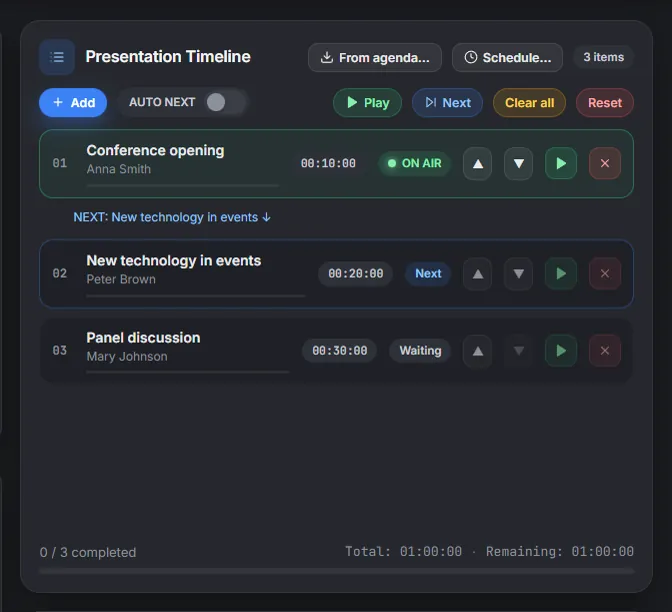Play the New technology in events item
This screenshot has width=672, height=612.
tap(561, 273)
